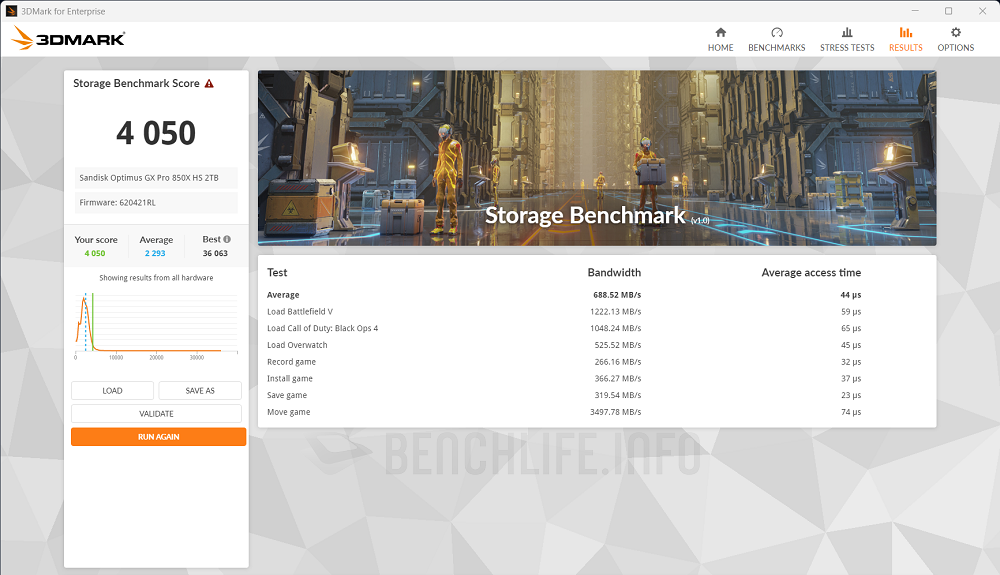Open the Home icon in navigation

(720, 33)
